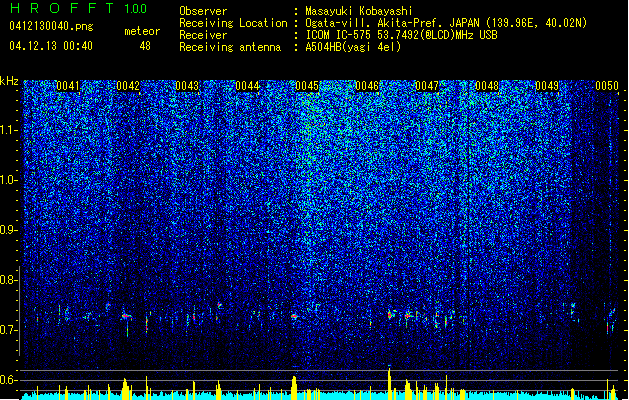
Task: Click time marker 0049
Action: [x=547, y=86]
